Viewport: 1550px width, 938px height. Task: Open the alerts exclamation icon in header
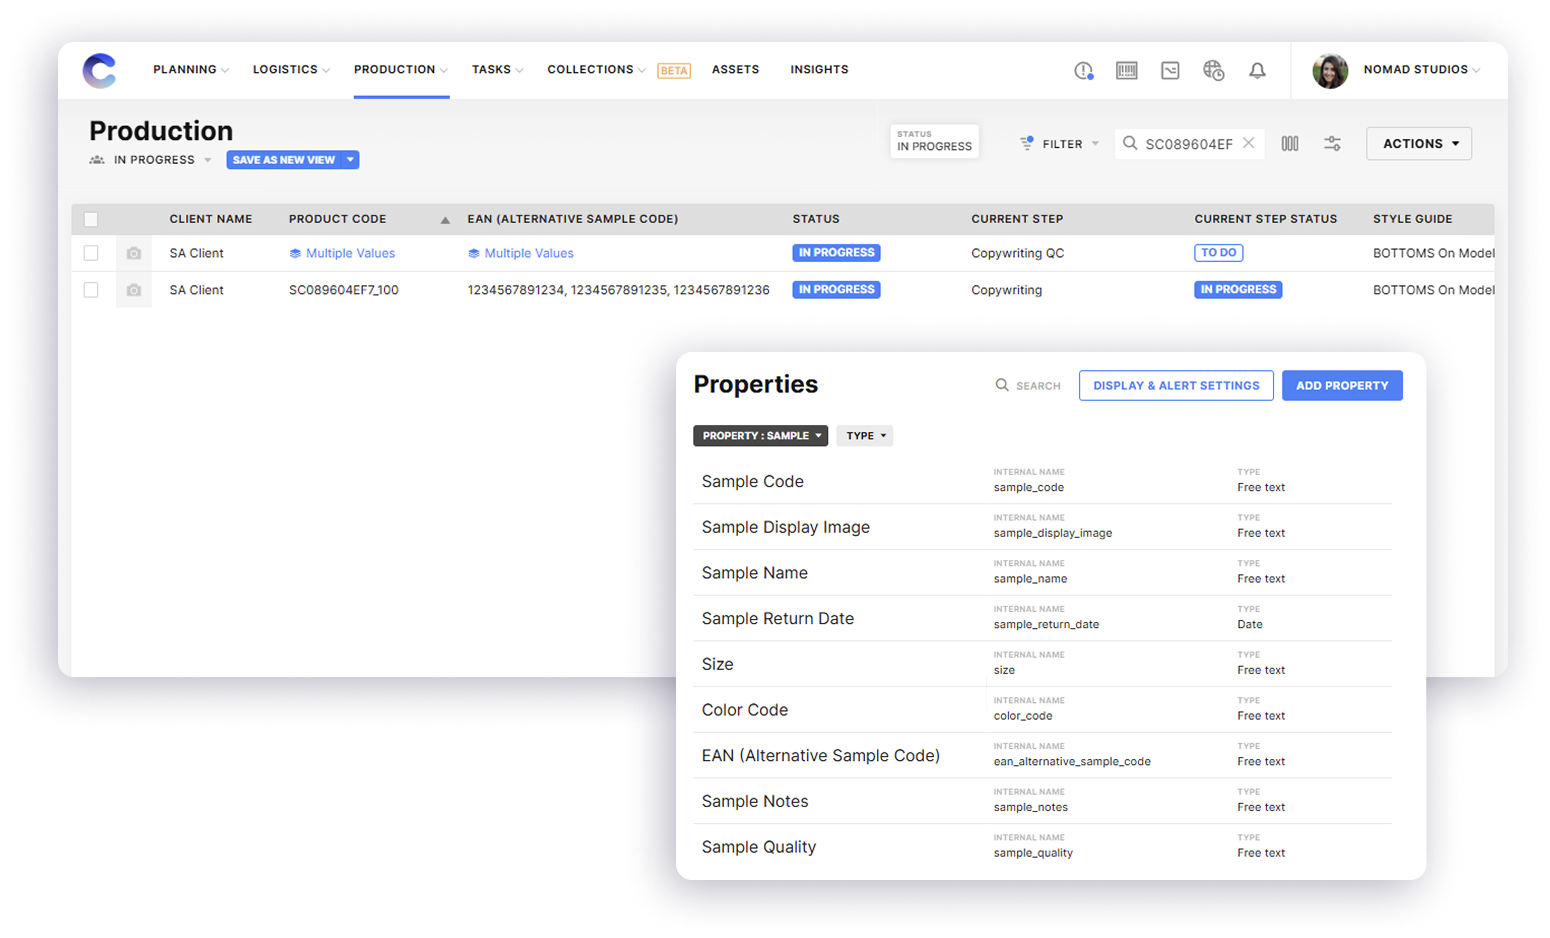[x=1083, y=70]
